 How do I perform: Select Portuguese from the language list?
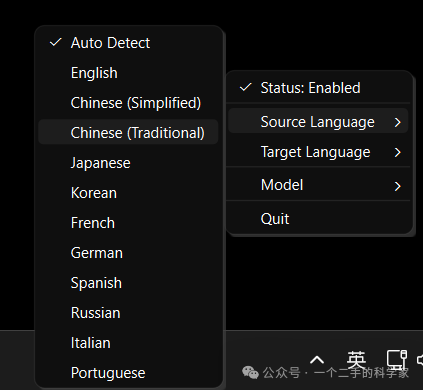point(128,373)
